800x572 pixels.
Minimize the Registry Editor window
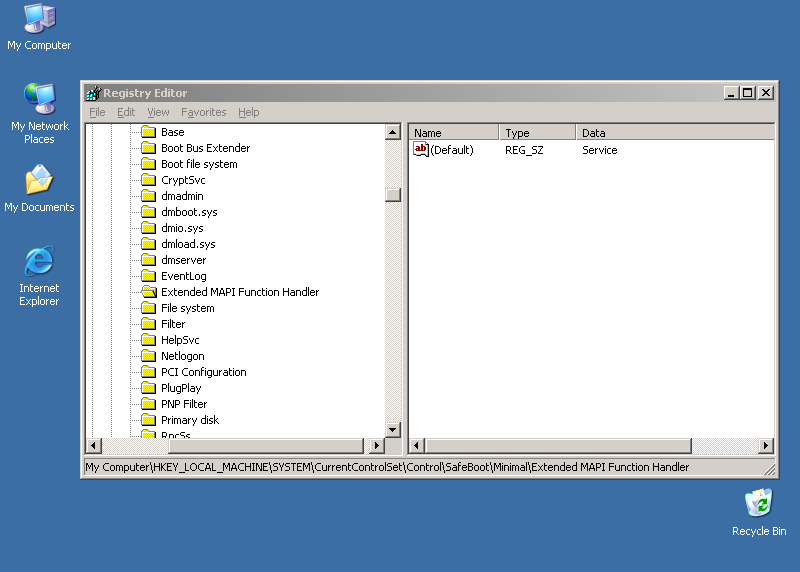pyautogui.click(x=731, y=93)
